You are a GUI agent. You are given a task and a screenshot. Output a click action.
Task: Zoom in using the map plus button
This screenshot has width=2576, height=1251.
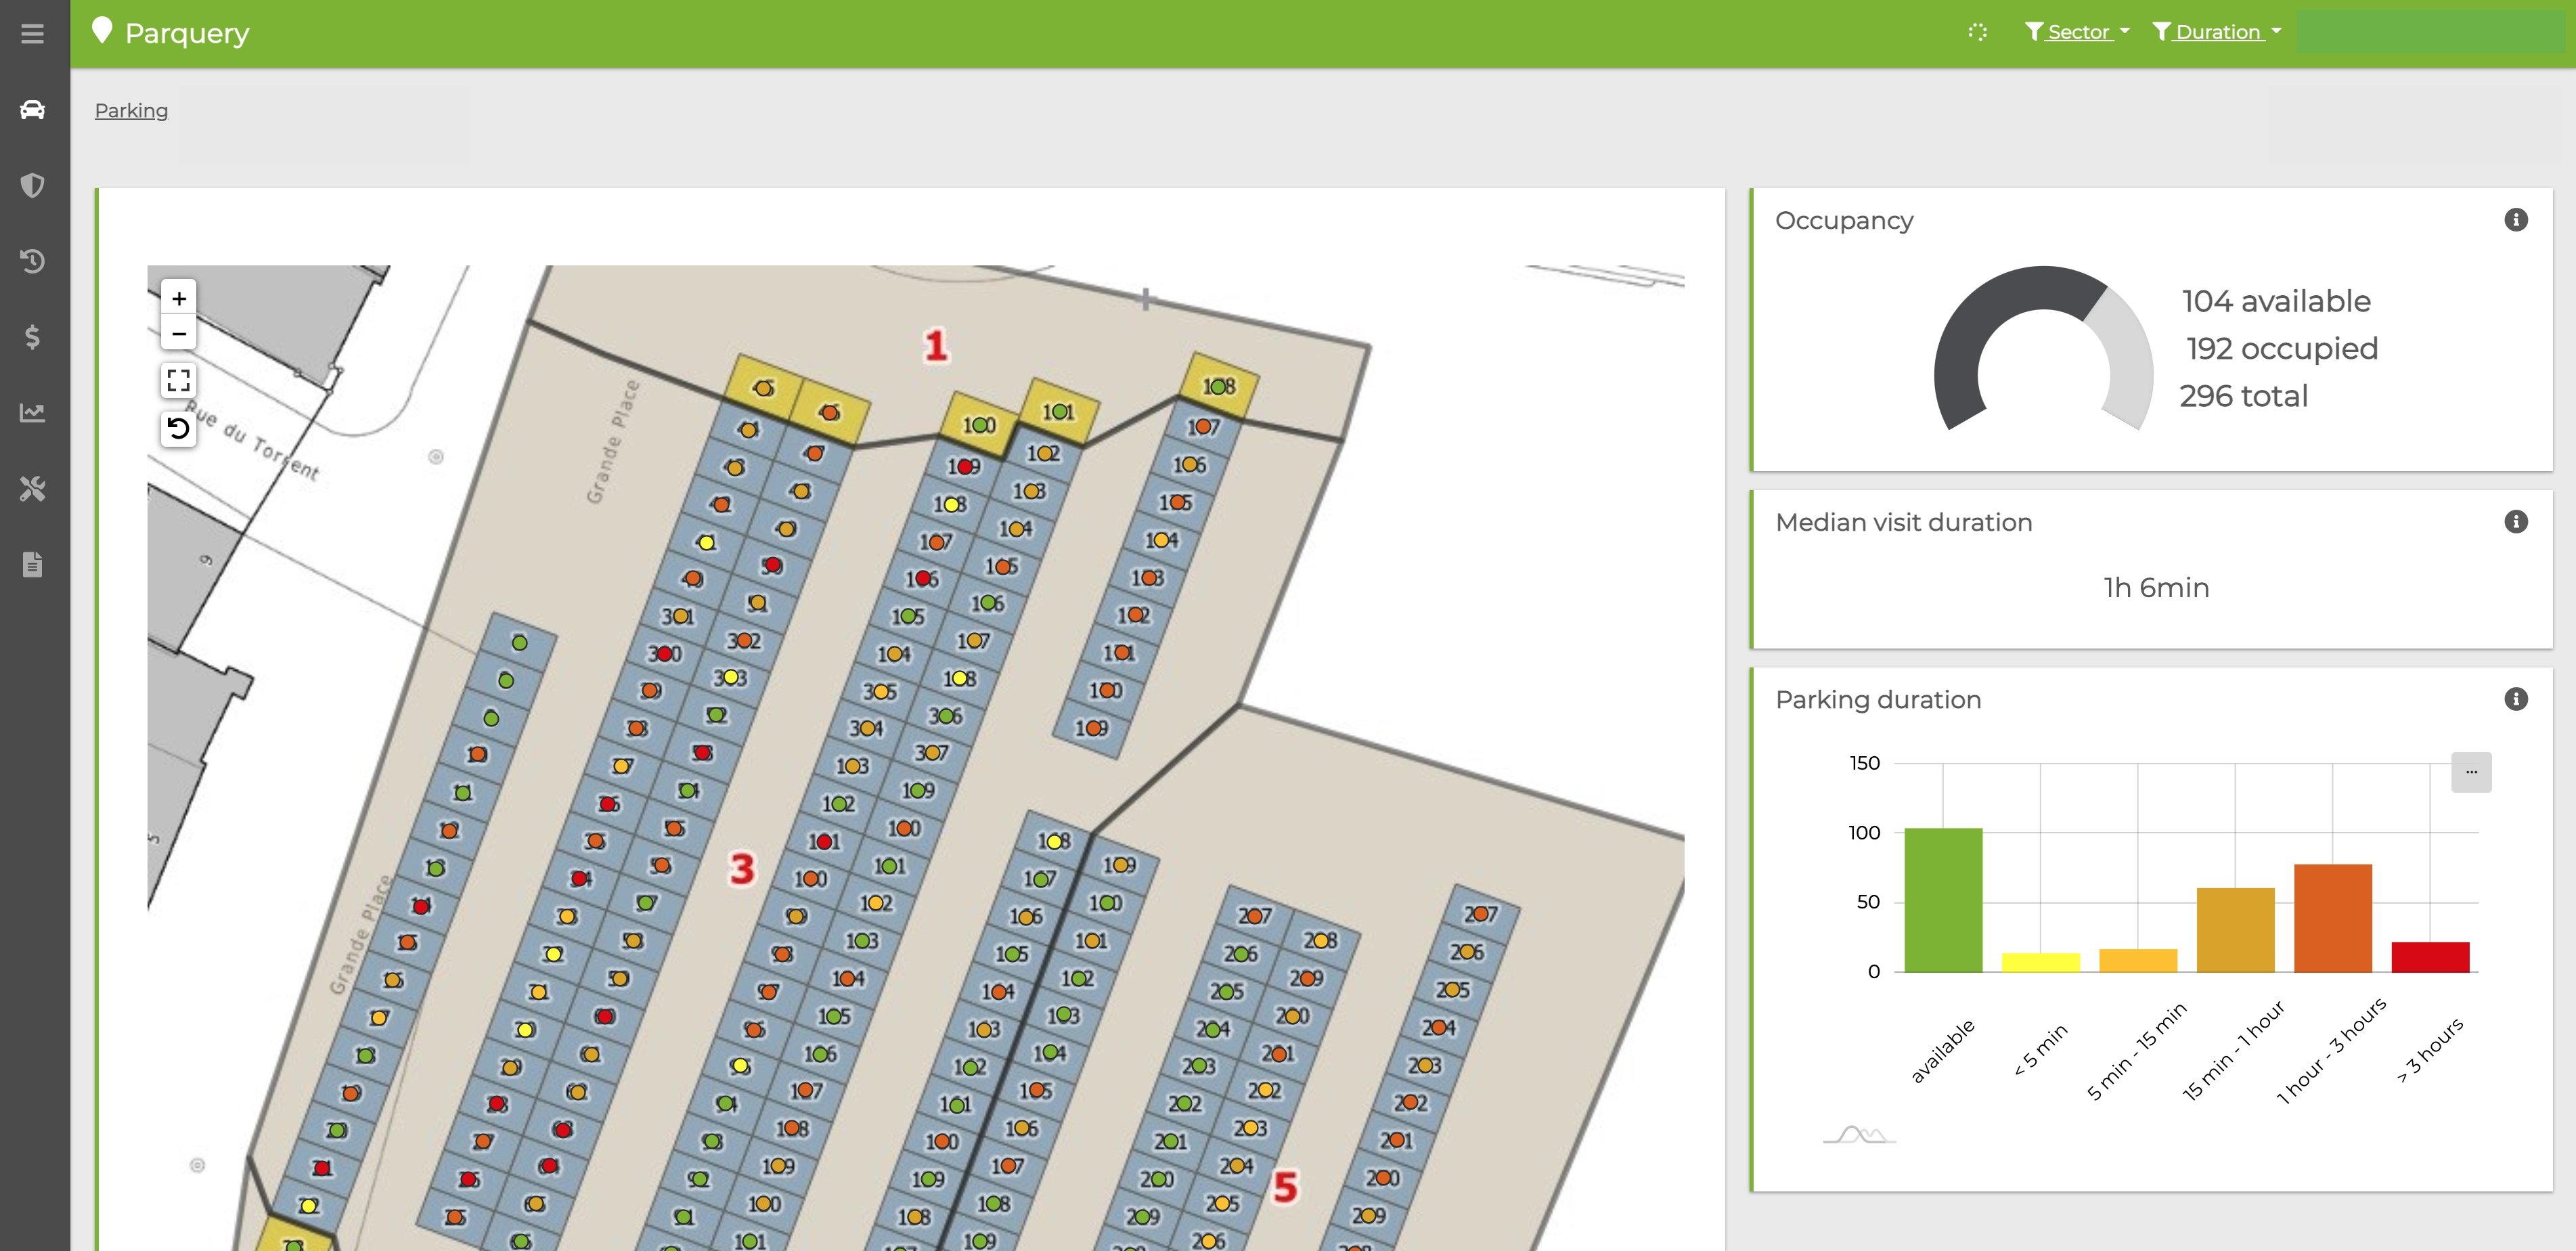[179, 298]
